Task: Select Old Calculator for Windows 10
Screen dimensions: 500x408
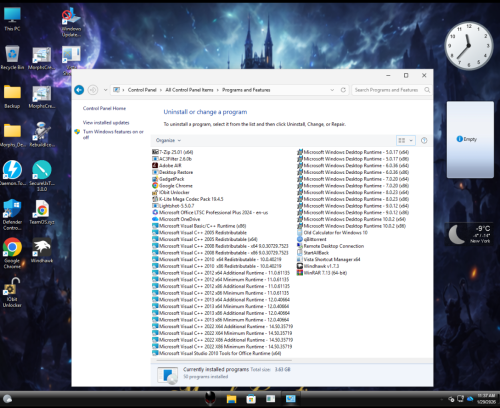Action: [332, 233]
